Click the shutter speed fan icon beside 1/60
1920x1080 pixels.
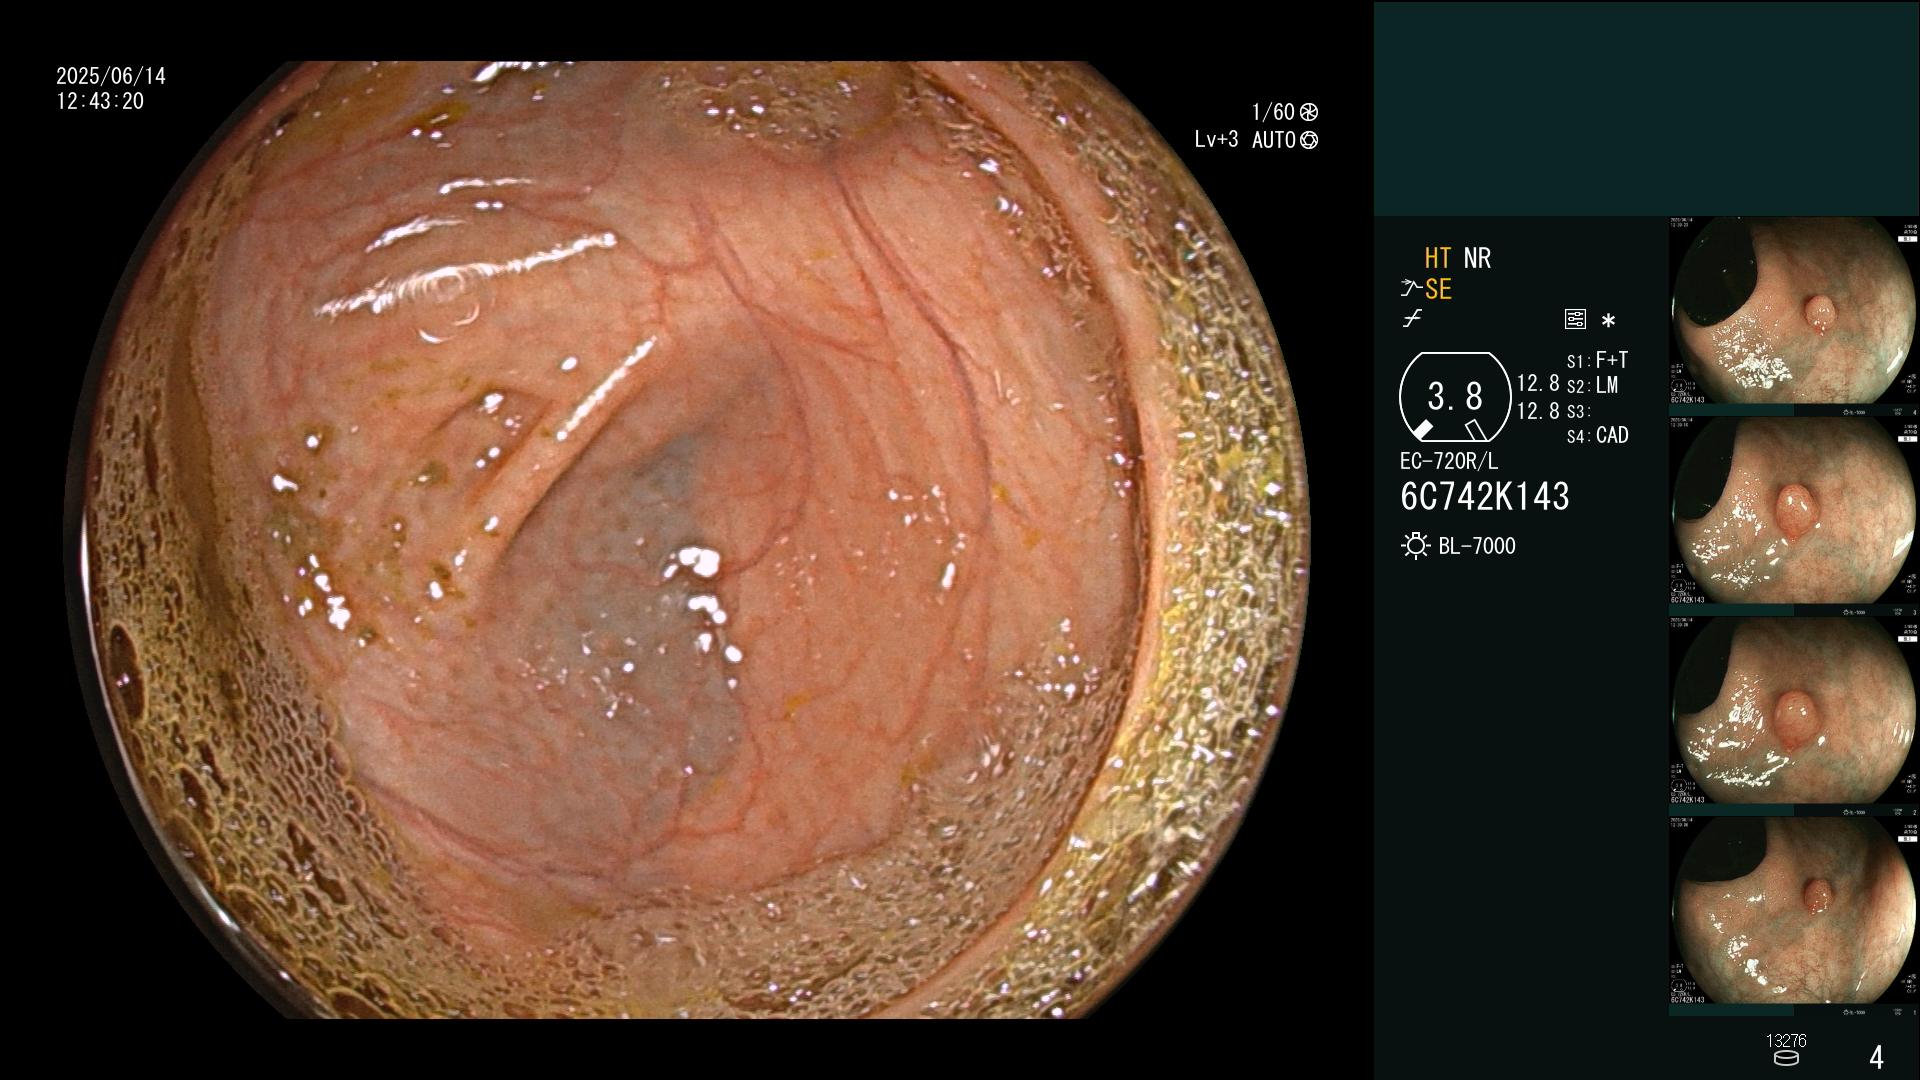tap(1308, 112)
